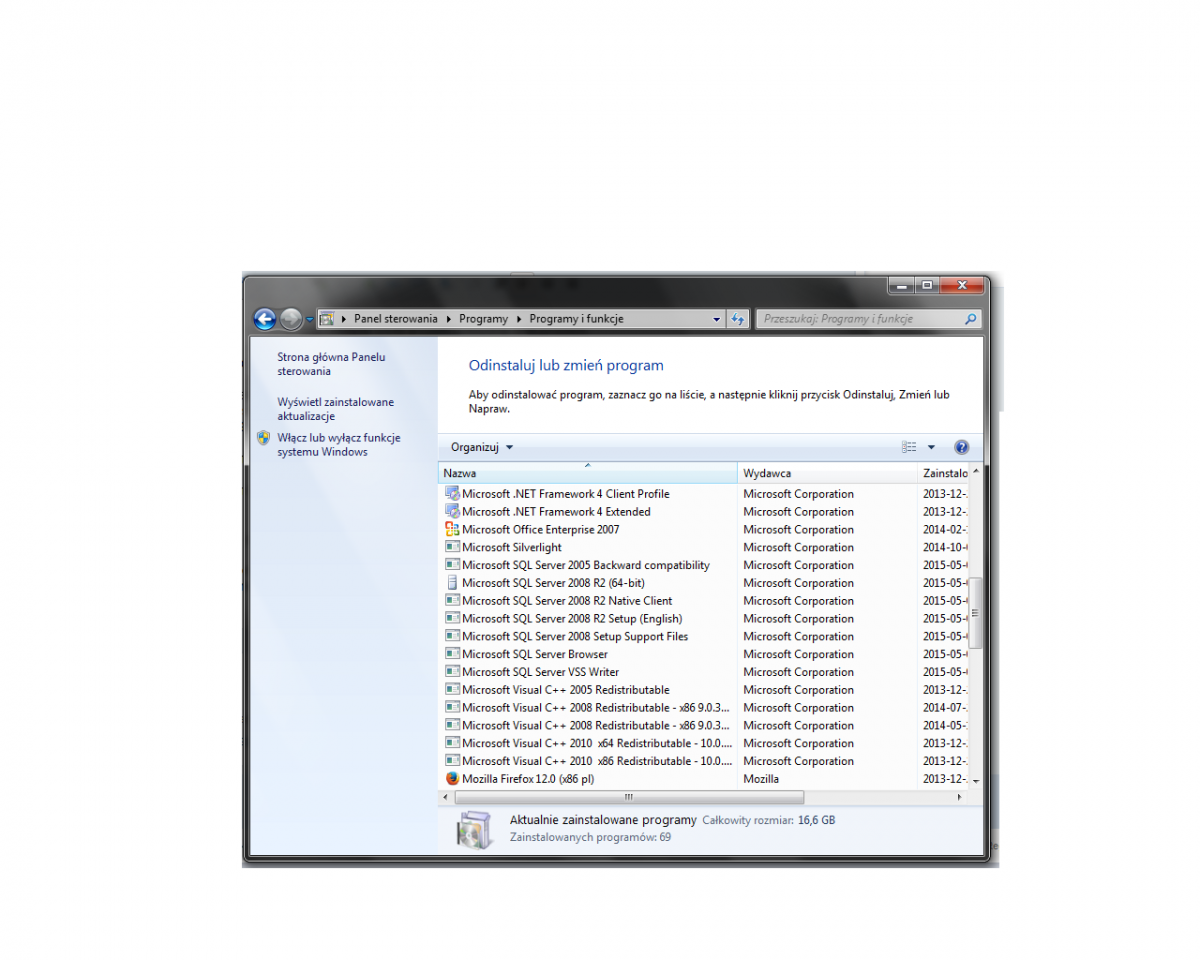This screenshot has height=960, width=1200.
Task: Click the Forward navigation arrow button
Action: 291,319
